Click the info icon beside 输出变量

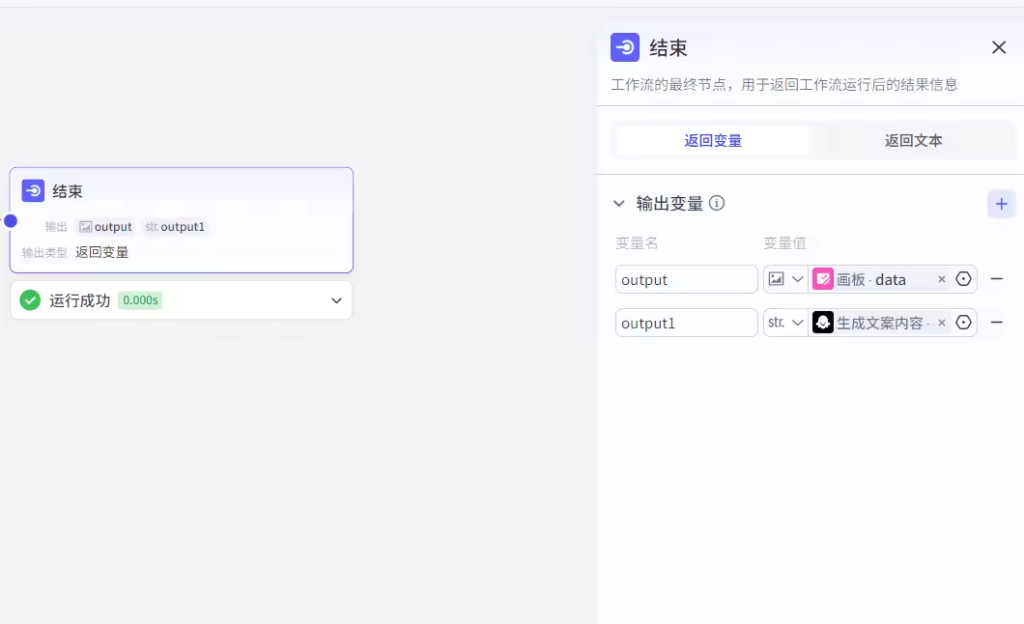pos(717,203)
